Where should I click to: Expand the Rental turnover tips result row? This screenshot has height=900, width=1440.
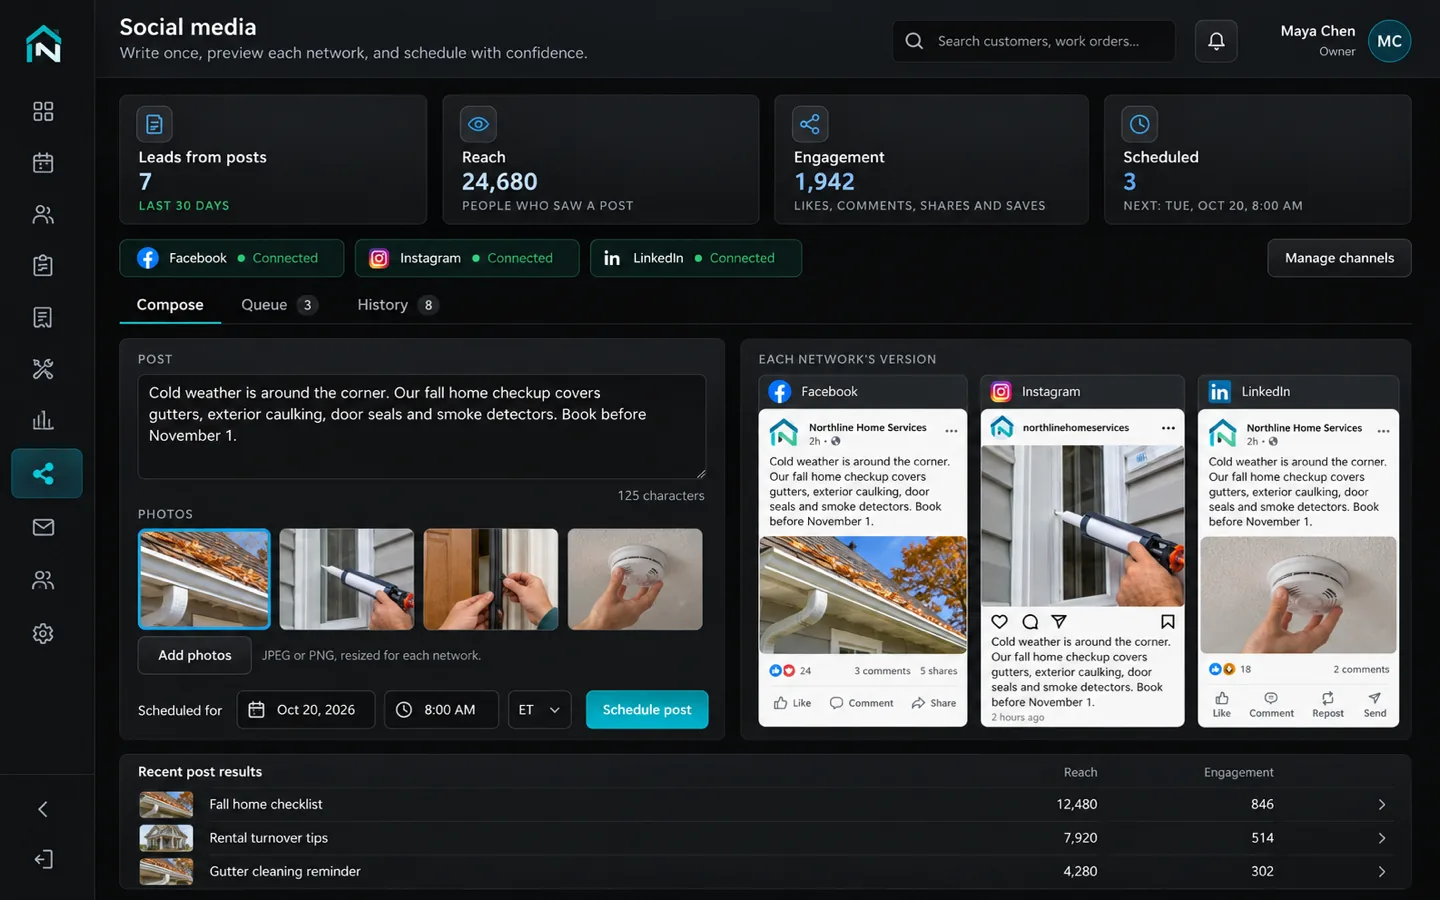click(x=765, y=838)
